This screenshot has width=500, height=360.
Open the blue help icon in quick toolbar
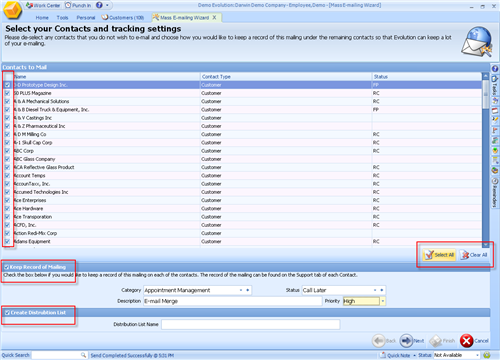click(x=99, y=5)
